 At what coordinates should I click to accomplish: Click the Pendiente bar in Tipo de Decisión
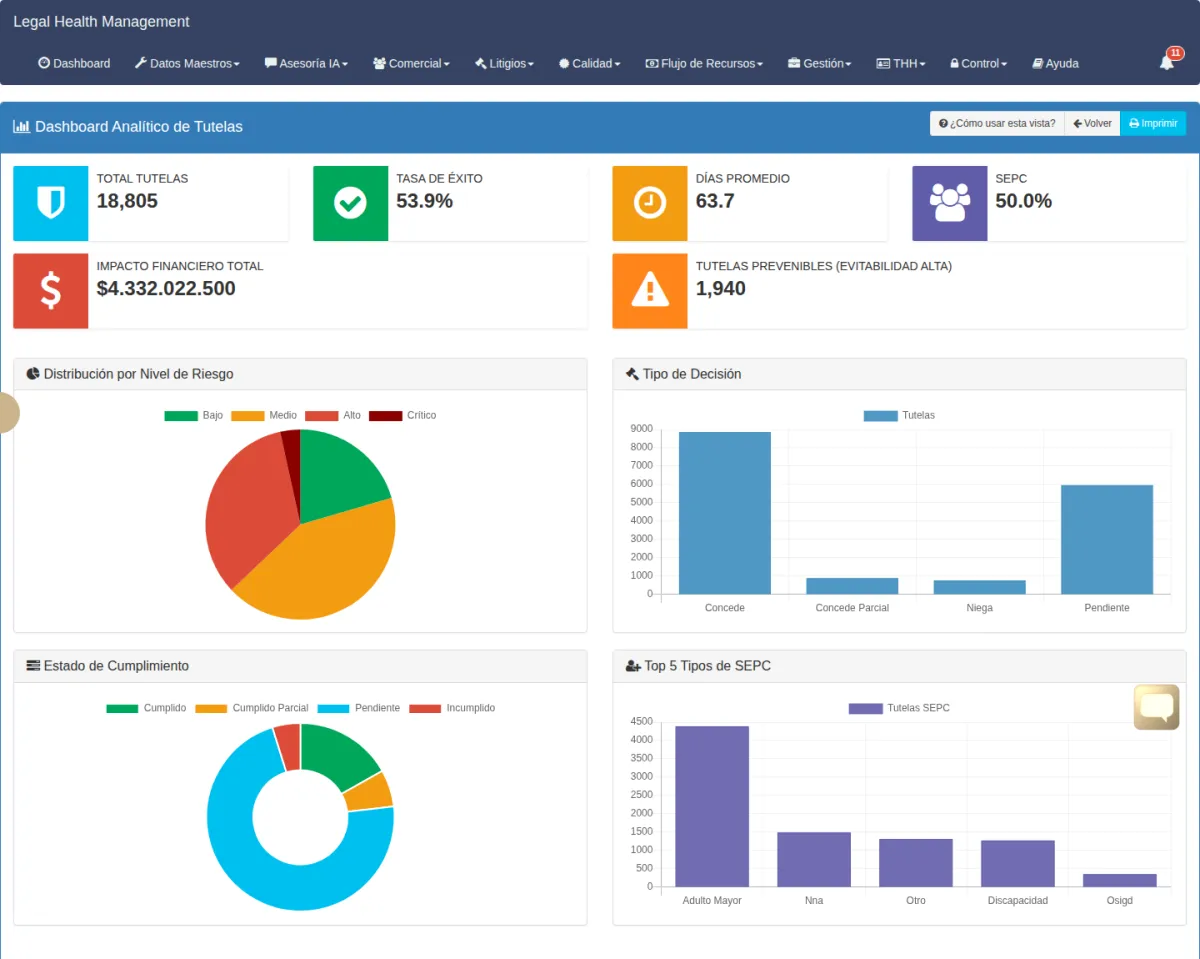coord(1107,540)
